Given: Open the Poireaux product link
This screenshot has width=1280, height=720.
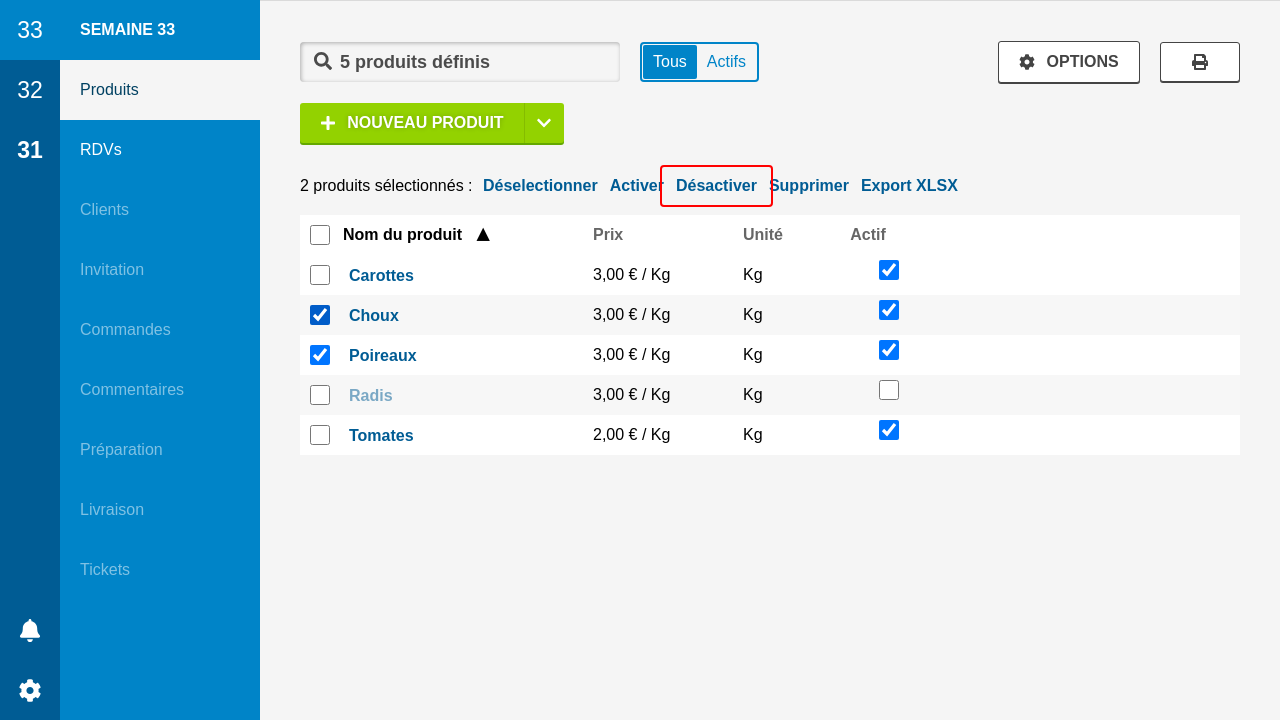Looking at the screenshot, I should (x=382, y=355).
